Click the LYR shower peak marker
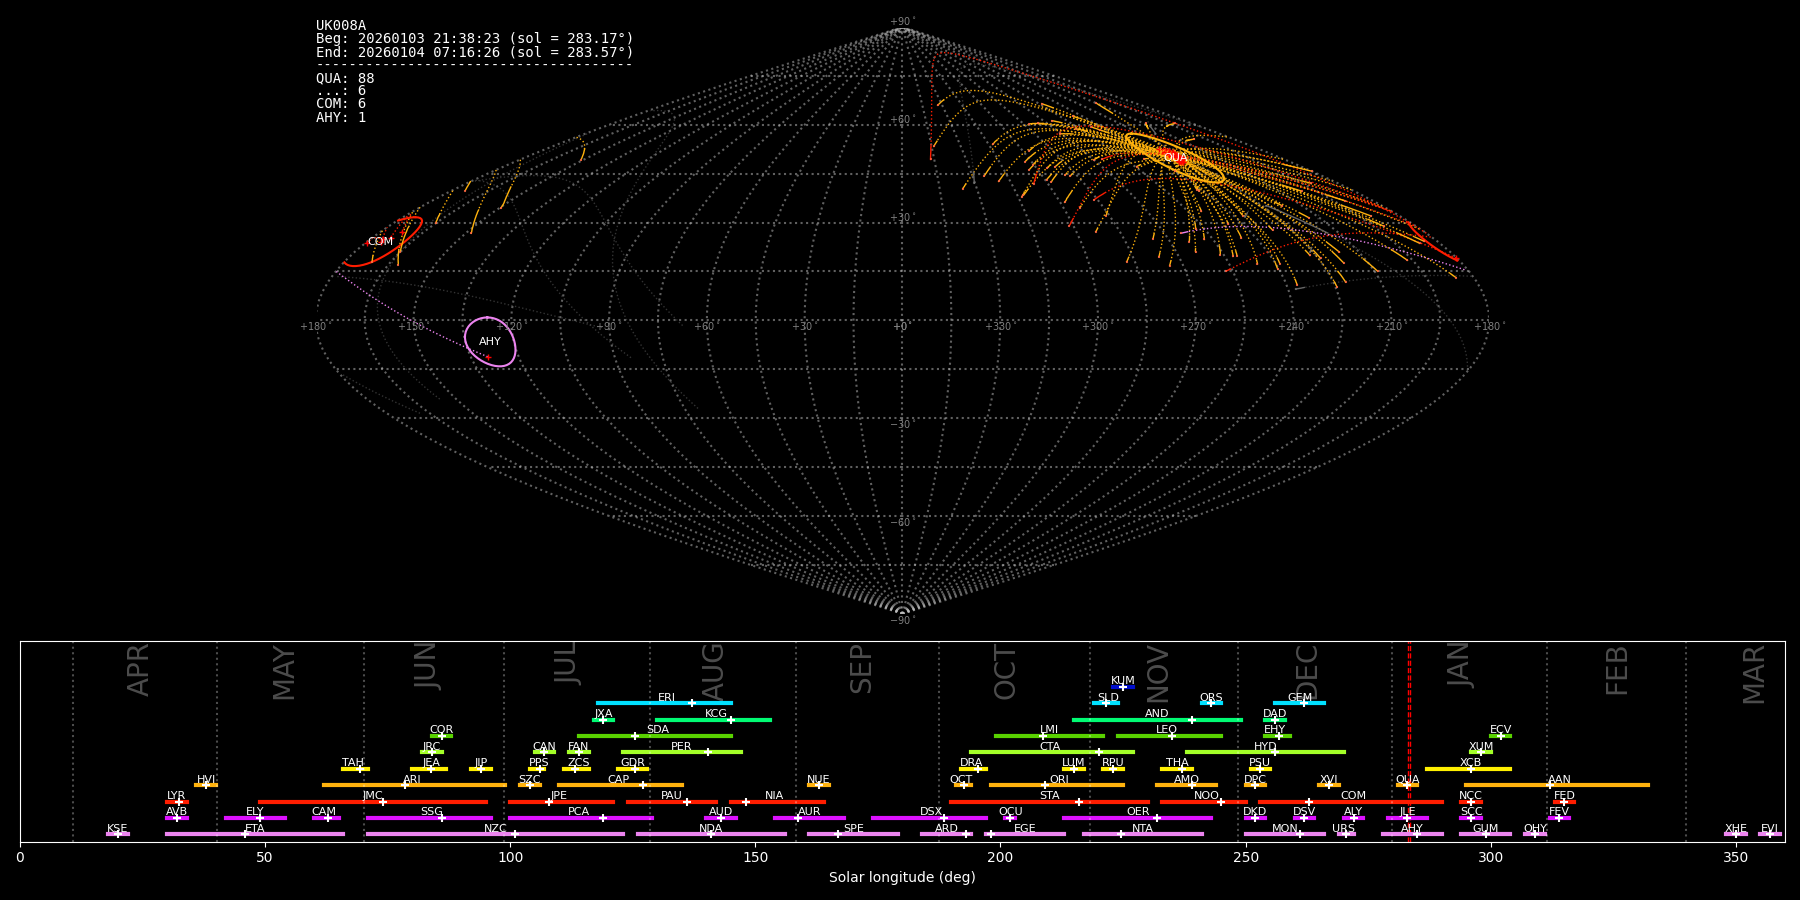 [179, 802]
